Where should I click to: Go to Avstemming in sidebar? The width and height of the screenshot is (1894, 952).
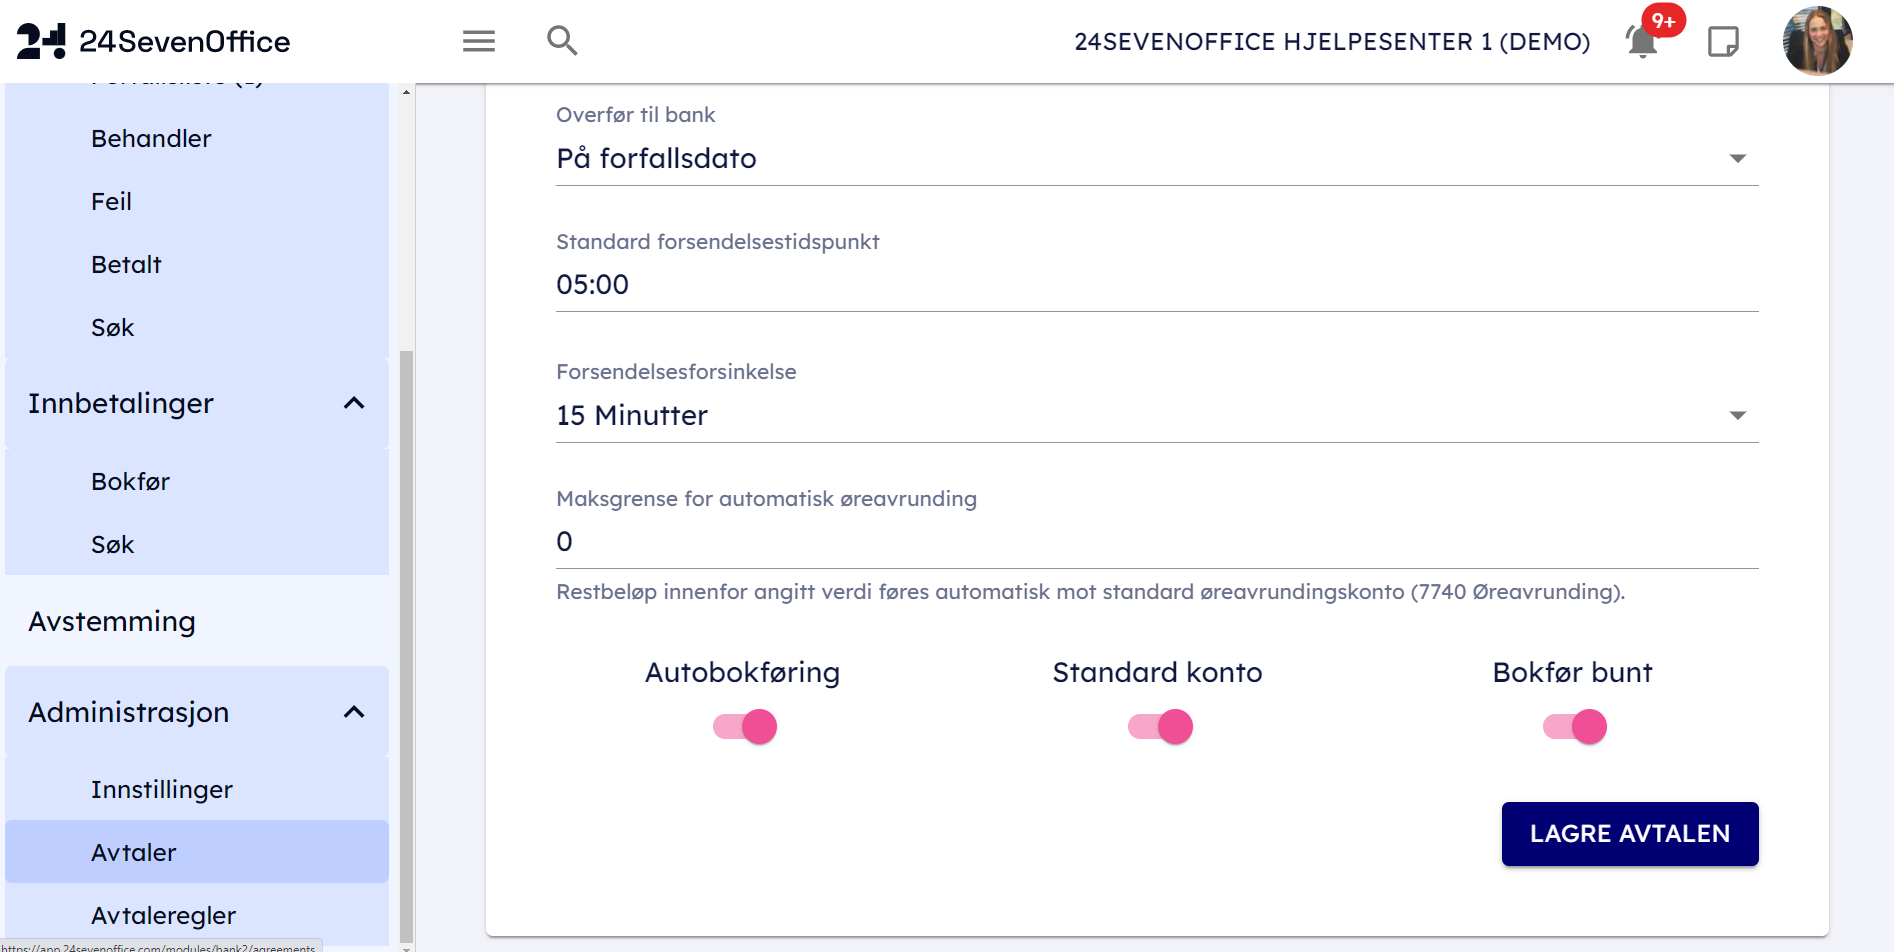112,622
